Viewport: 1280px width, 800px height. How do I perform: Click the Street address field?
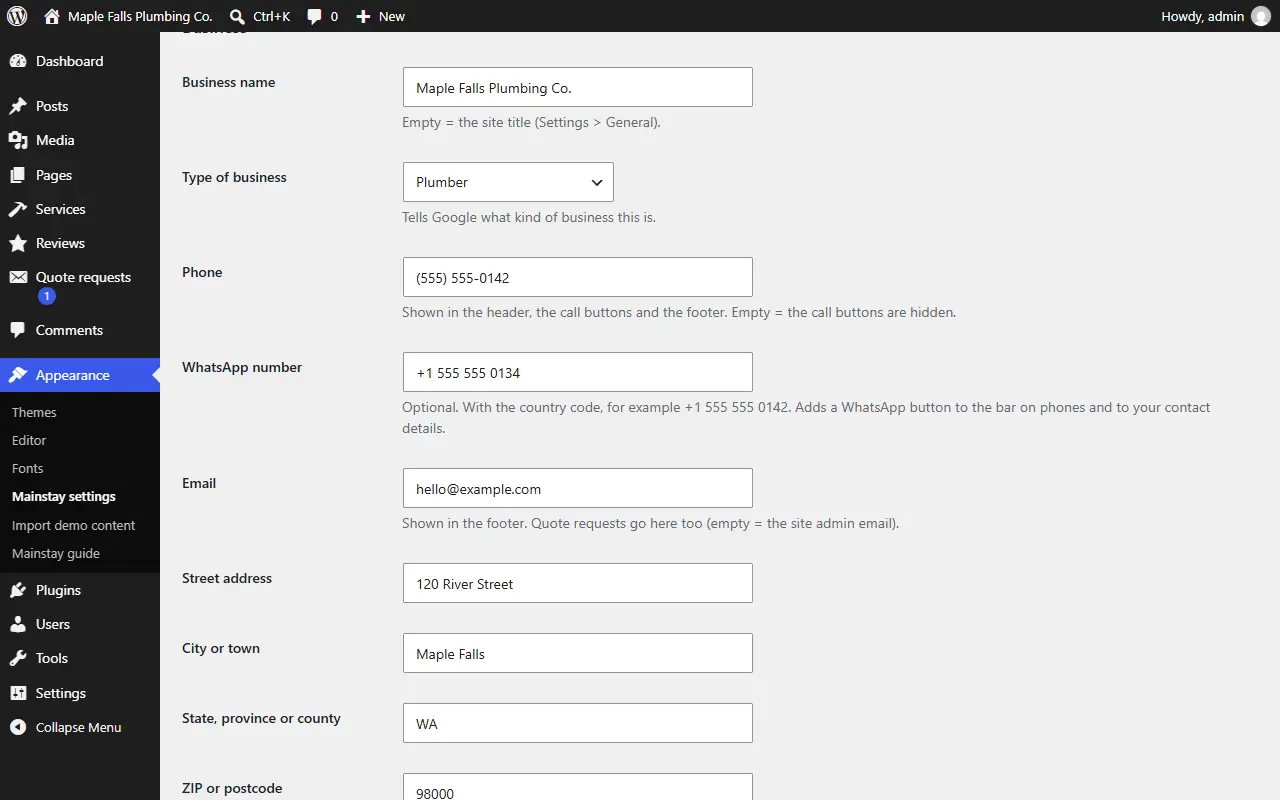point(578,583)
